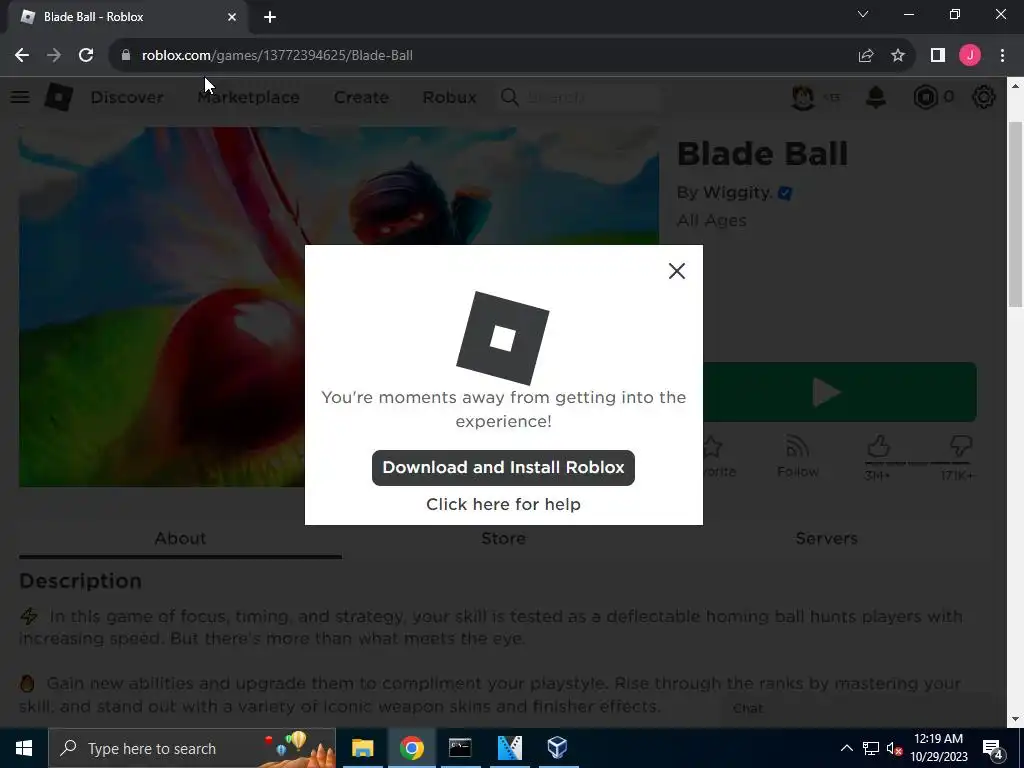Select the Blade Ball - Roblox tab
Screen dimensions: 1024x768
pyautogui.click(x=128, y=17)
